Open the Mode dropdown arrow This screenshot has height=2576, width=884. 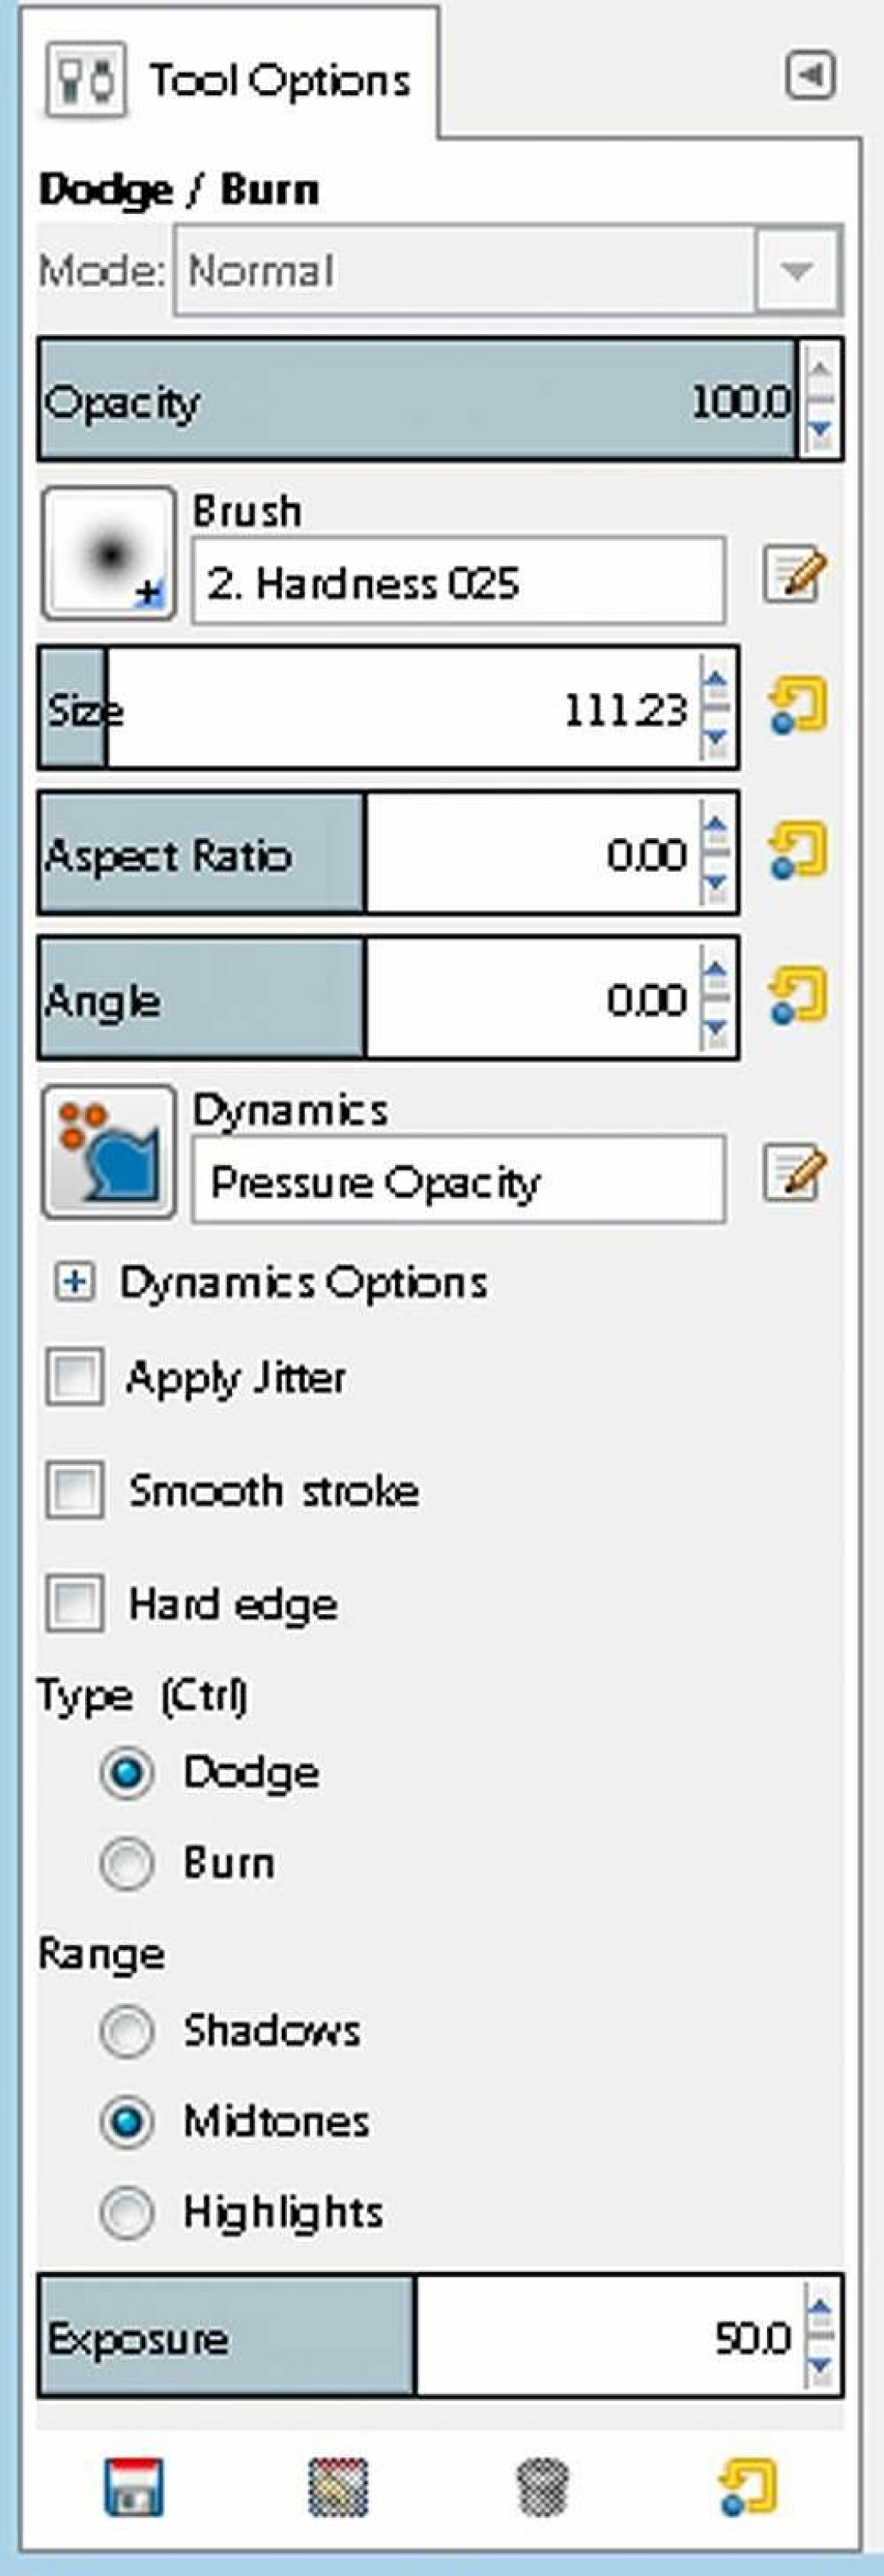(x=796, y=271)
